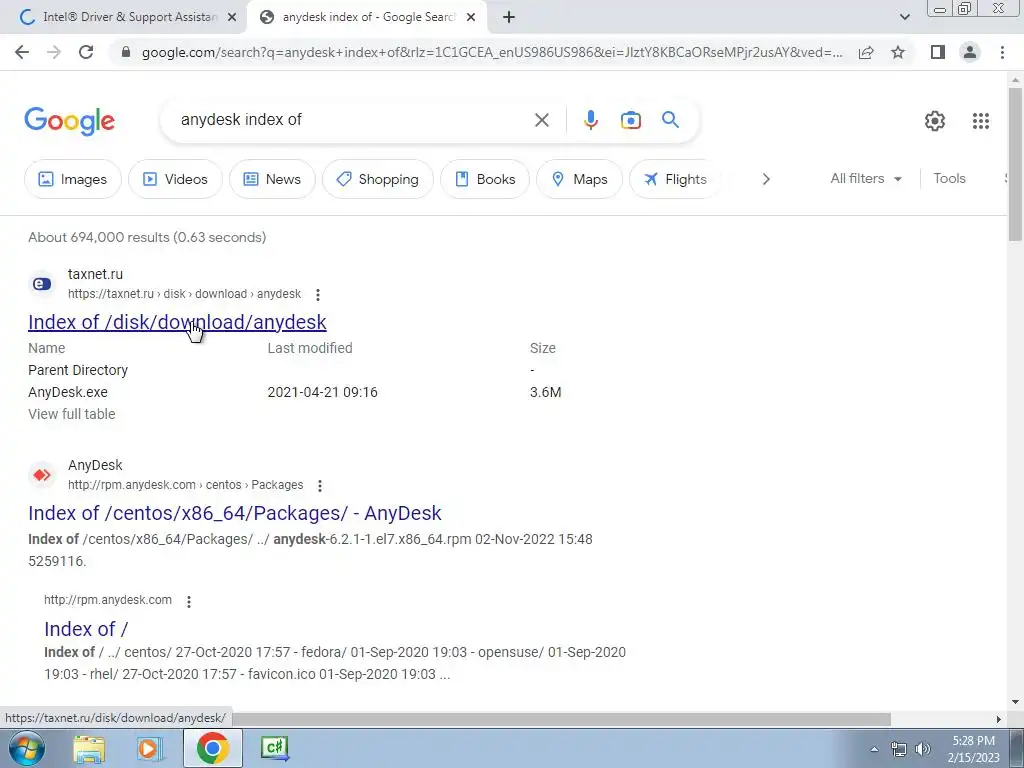
Task: Click the 2021-04-21 09:16 date cell
Action: [x=323, y=392]
